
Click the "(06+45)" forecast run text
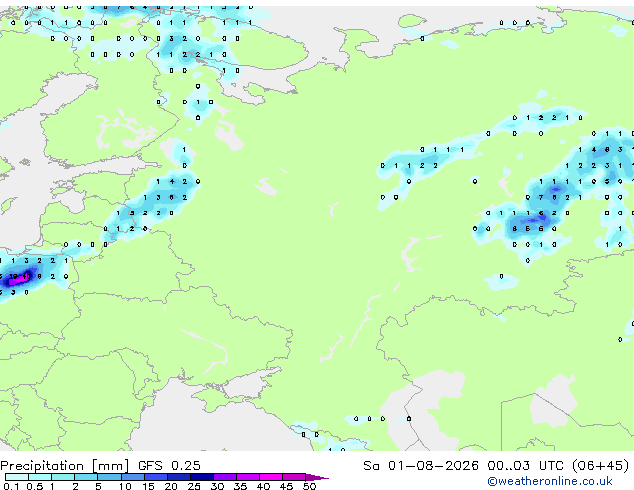[601, 465]
